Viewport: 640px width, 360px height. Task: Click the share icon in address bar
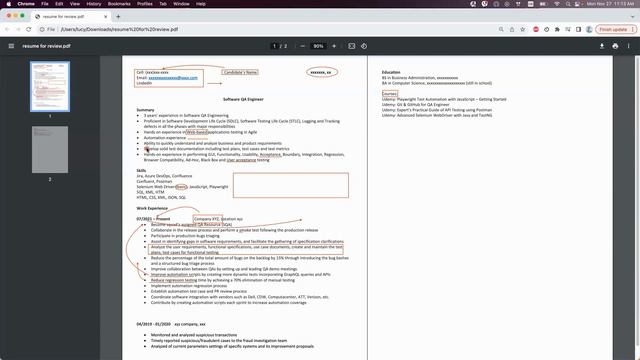[x=512, y=29]
